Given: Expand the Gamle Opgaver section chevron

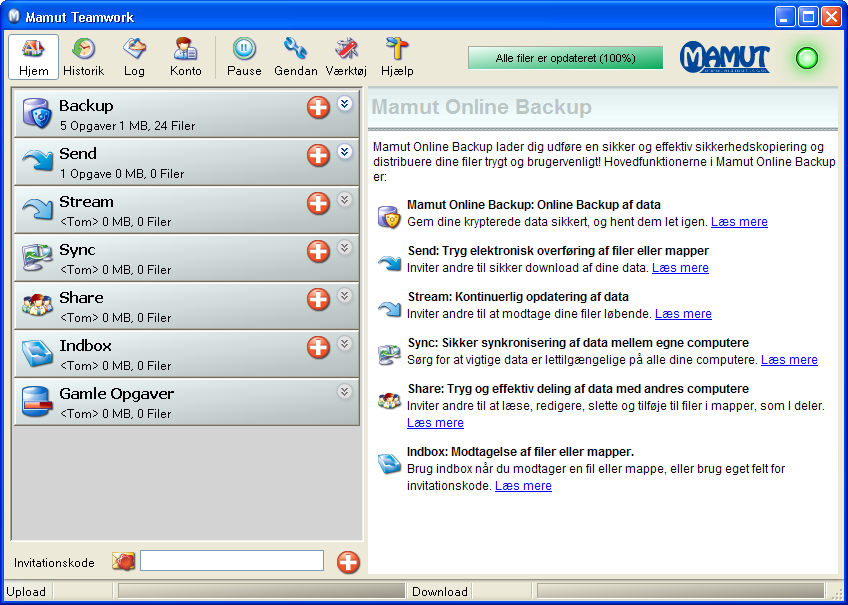Looking at the screenshot, I should pos(345,391).
